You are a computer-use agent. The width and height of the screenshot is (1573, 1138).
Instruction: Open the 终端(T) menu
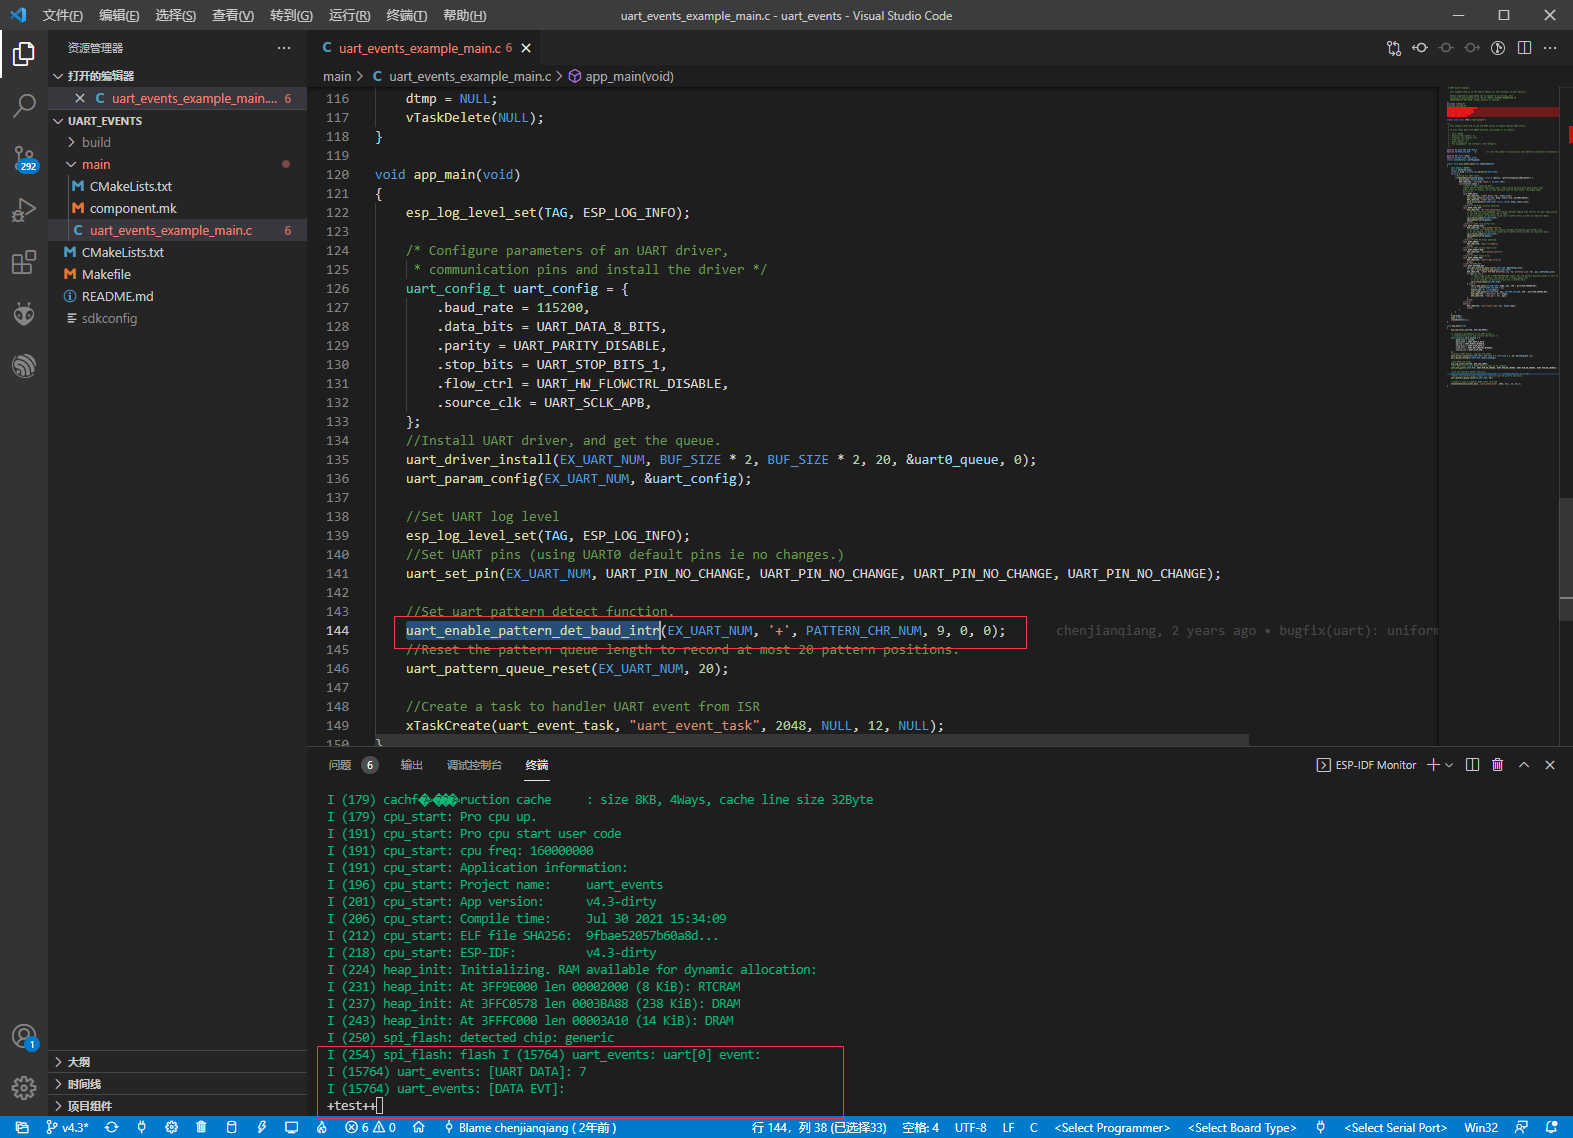point(406,15)
